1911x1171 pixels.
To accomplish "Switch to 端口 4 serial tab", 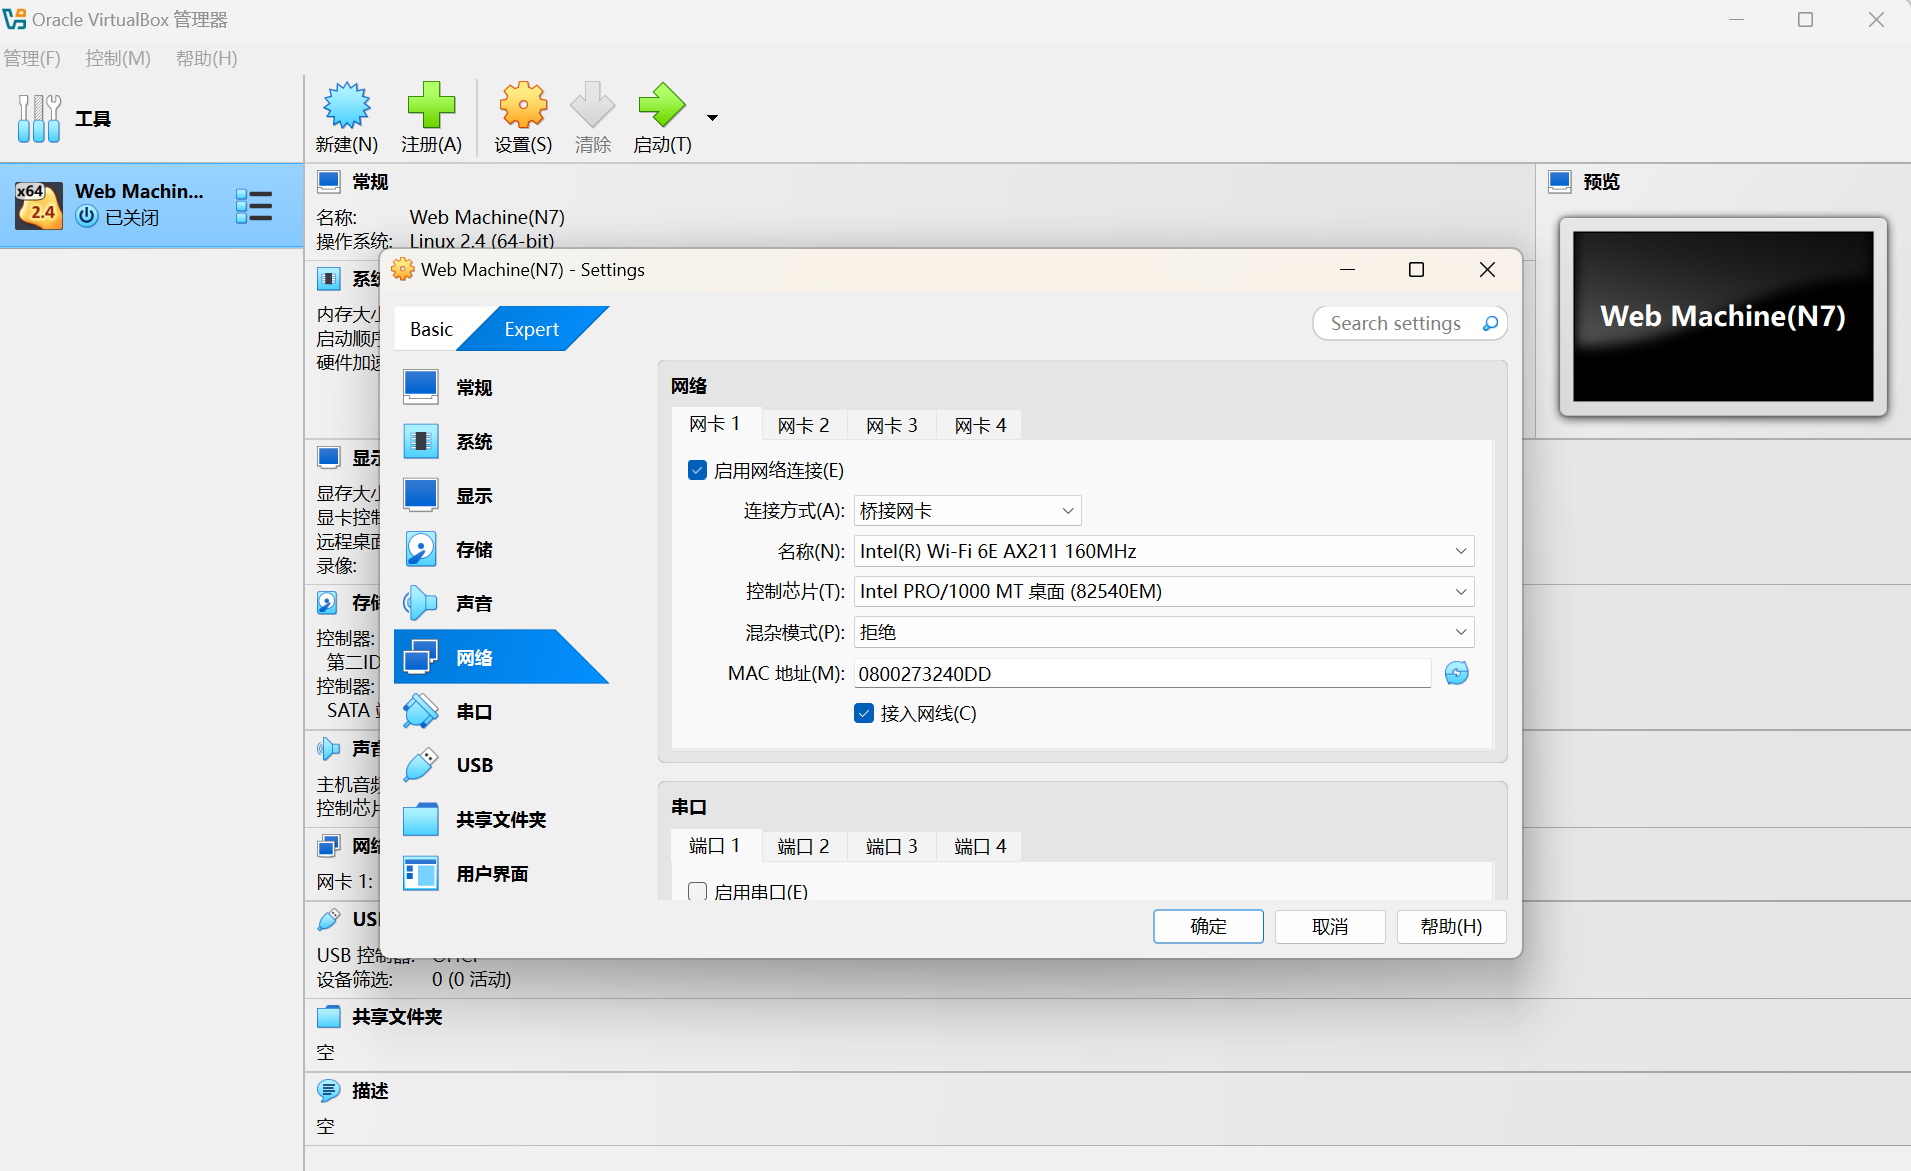I will click(980, 846).
